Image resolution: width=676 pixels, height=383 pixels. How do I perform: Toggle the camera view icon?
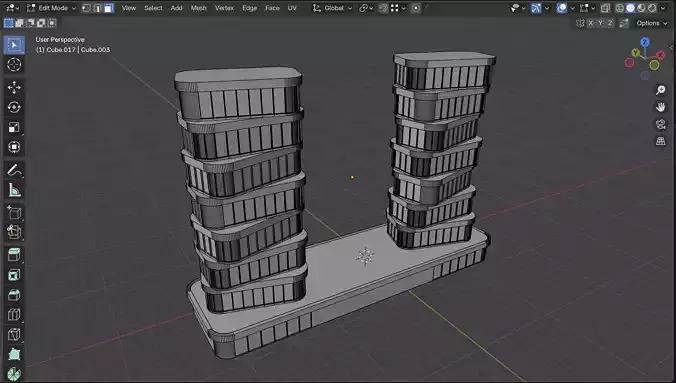click(660, 124)
